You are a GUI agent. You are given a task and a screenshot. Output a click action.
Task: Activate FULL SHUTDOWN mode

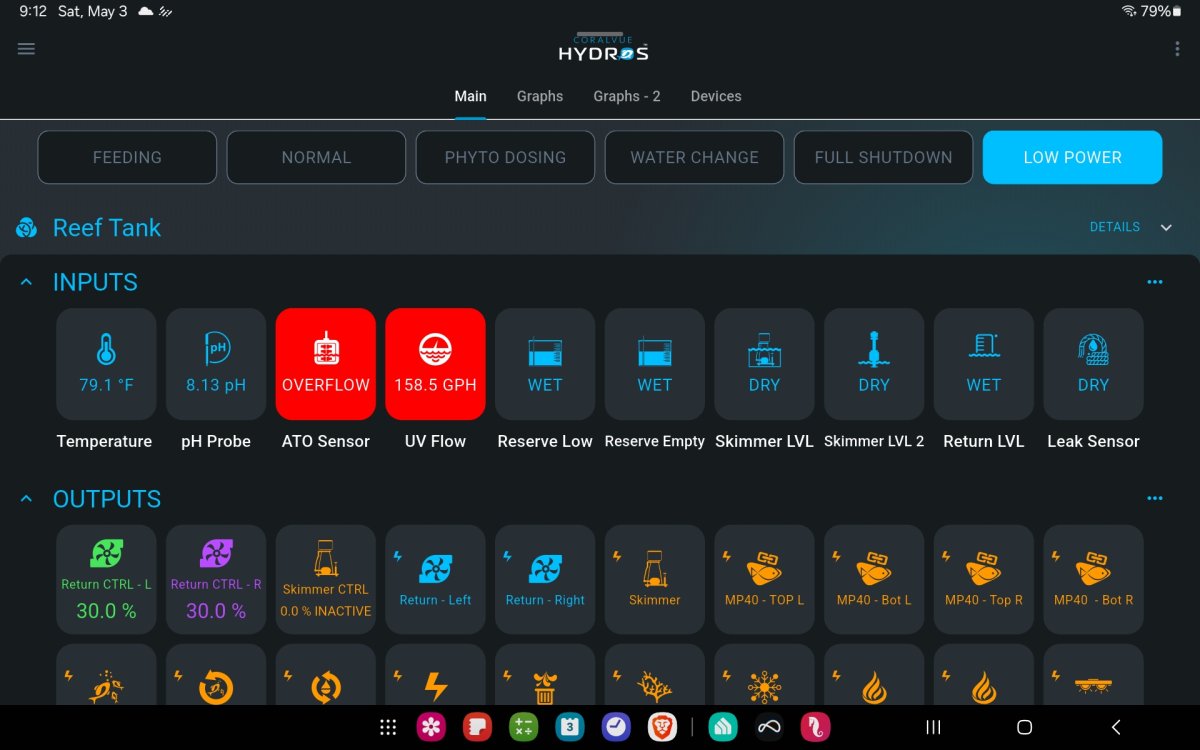[883, 157]
